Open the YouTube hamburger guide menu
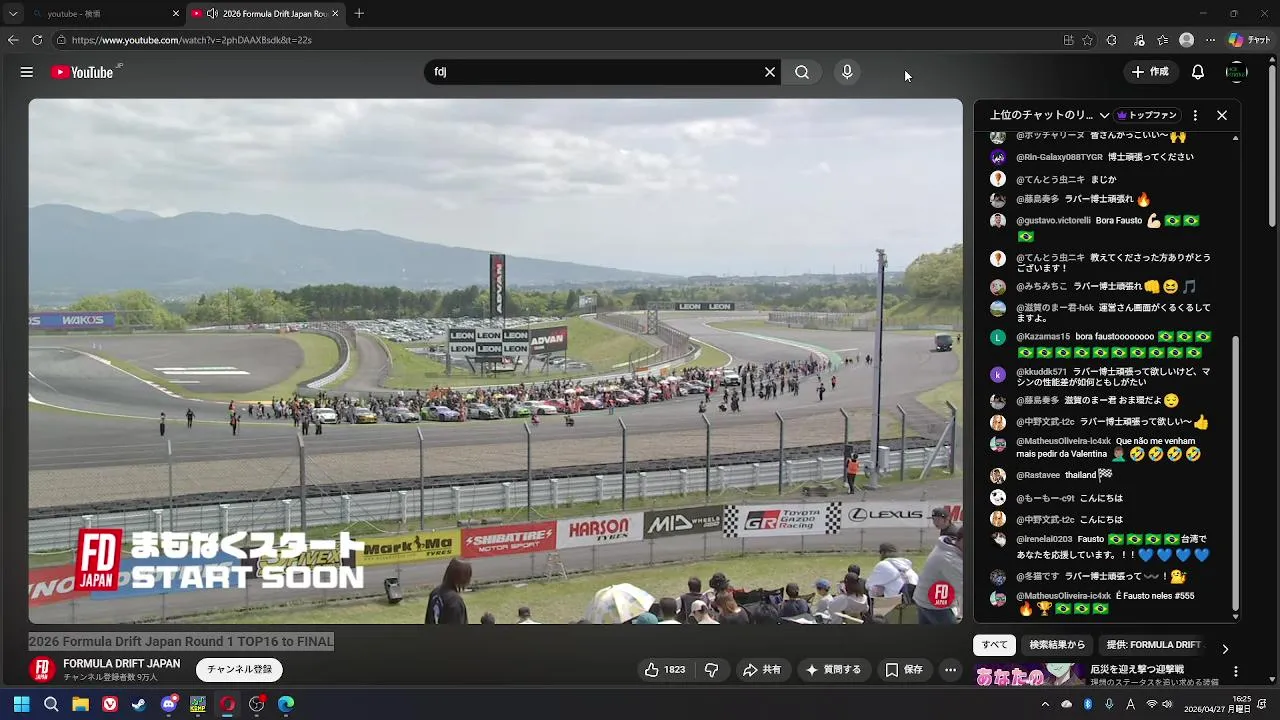 [27, 72]
